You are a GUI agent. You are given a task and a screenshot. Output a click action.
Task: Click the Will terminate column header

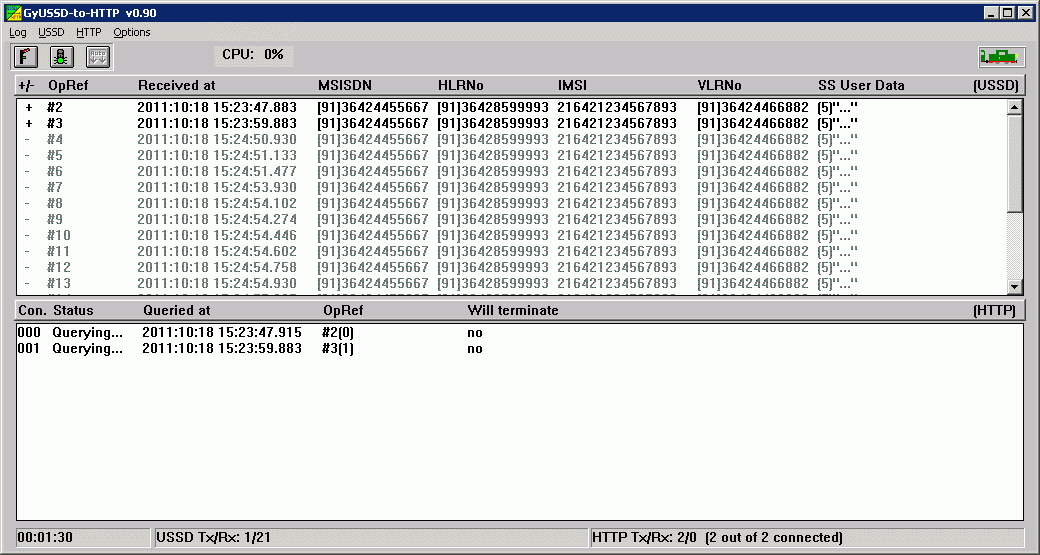[x=513, y=311]
